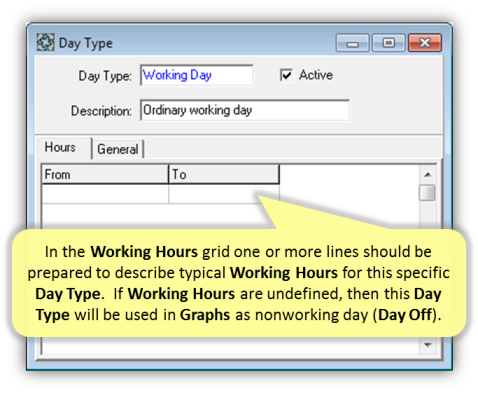Click the Day Type input field

197,75
